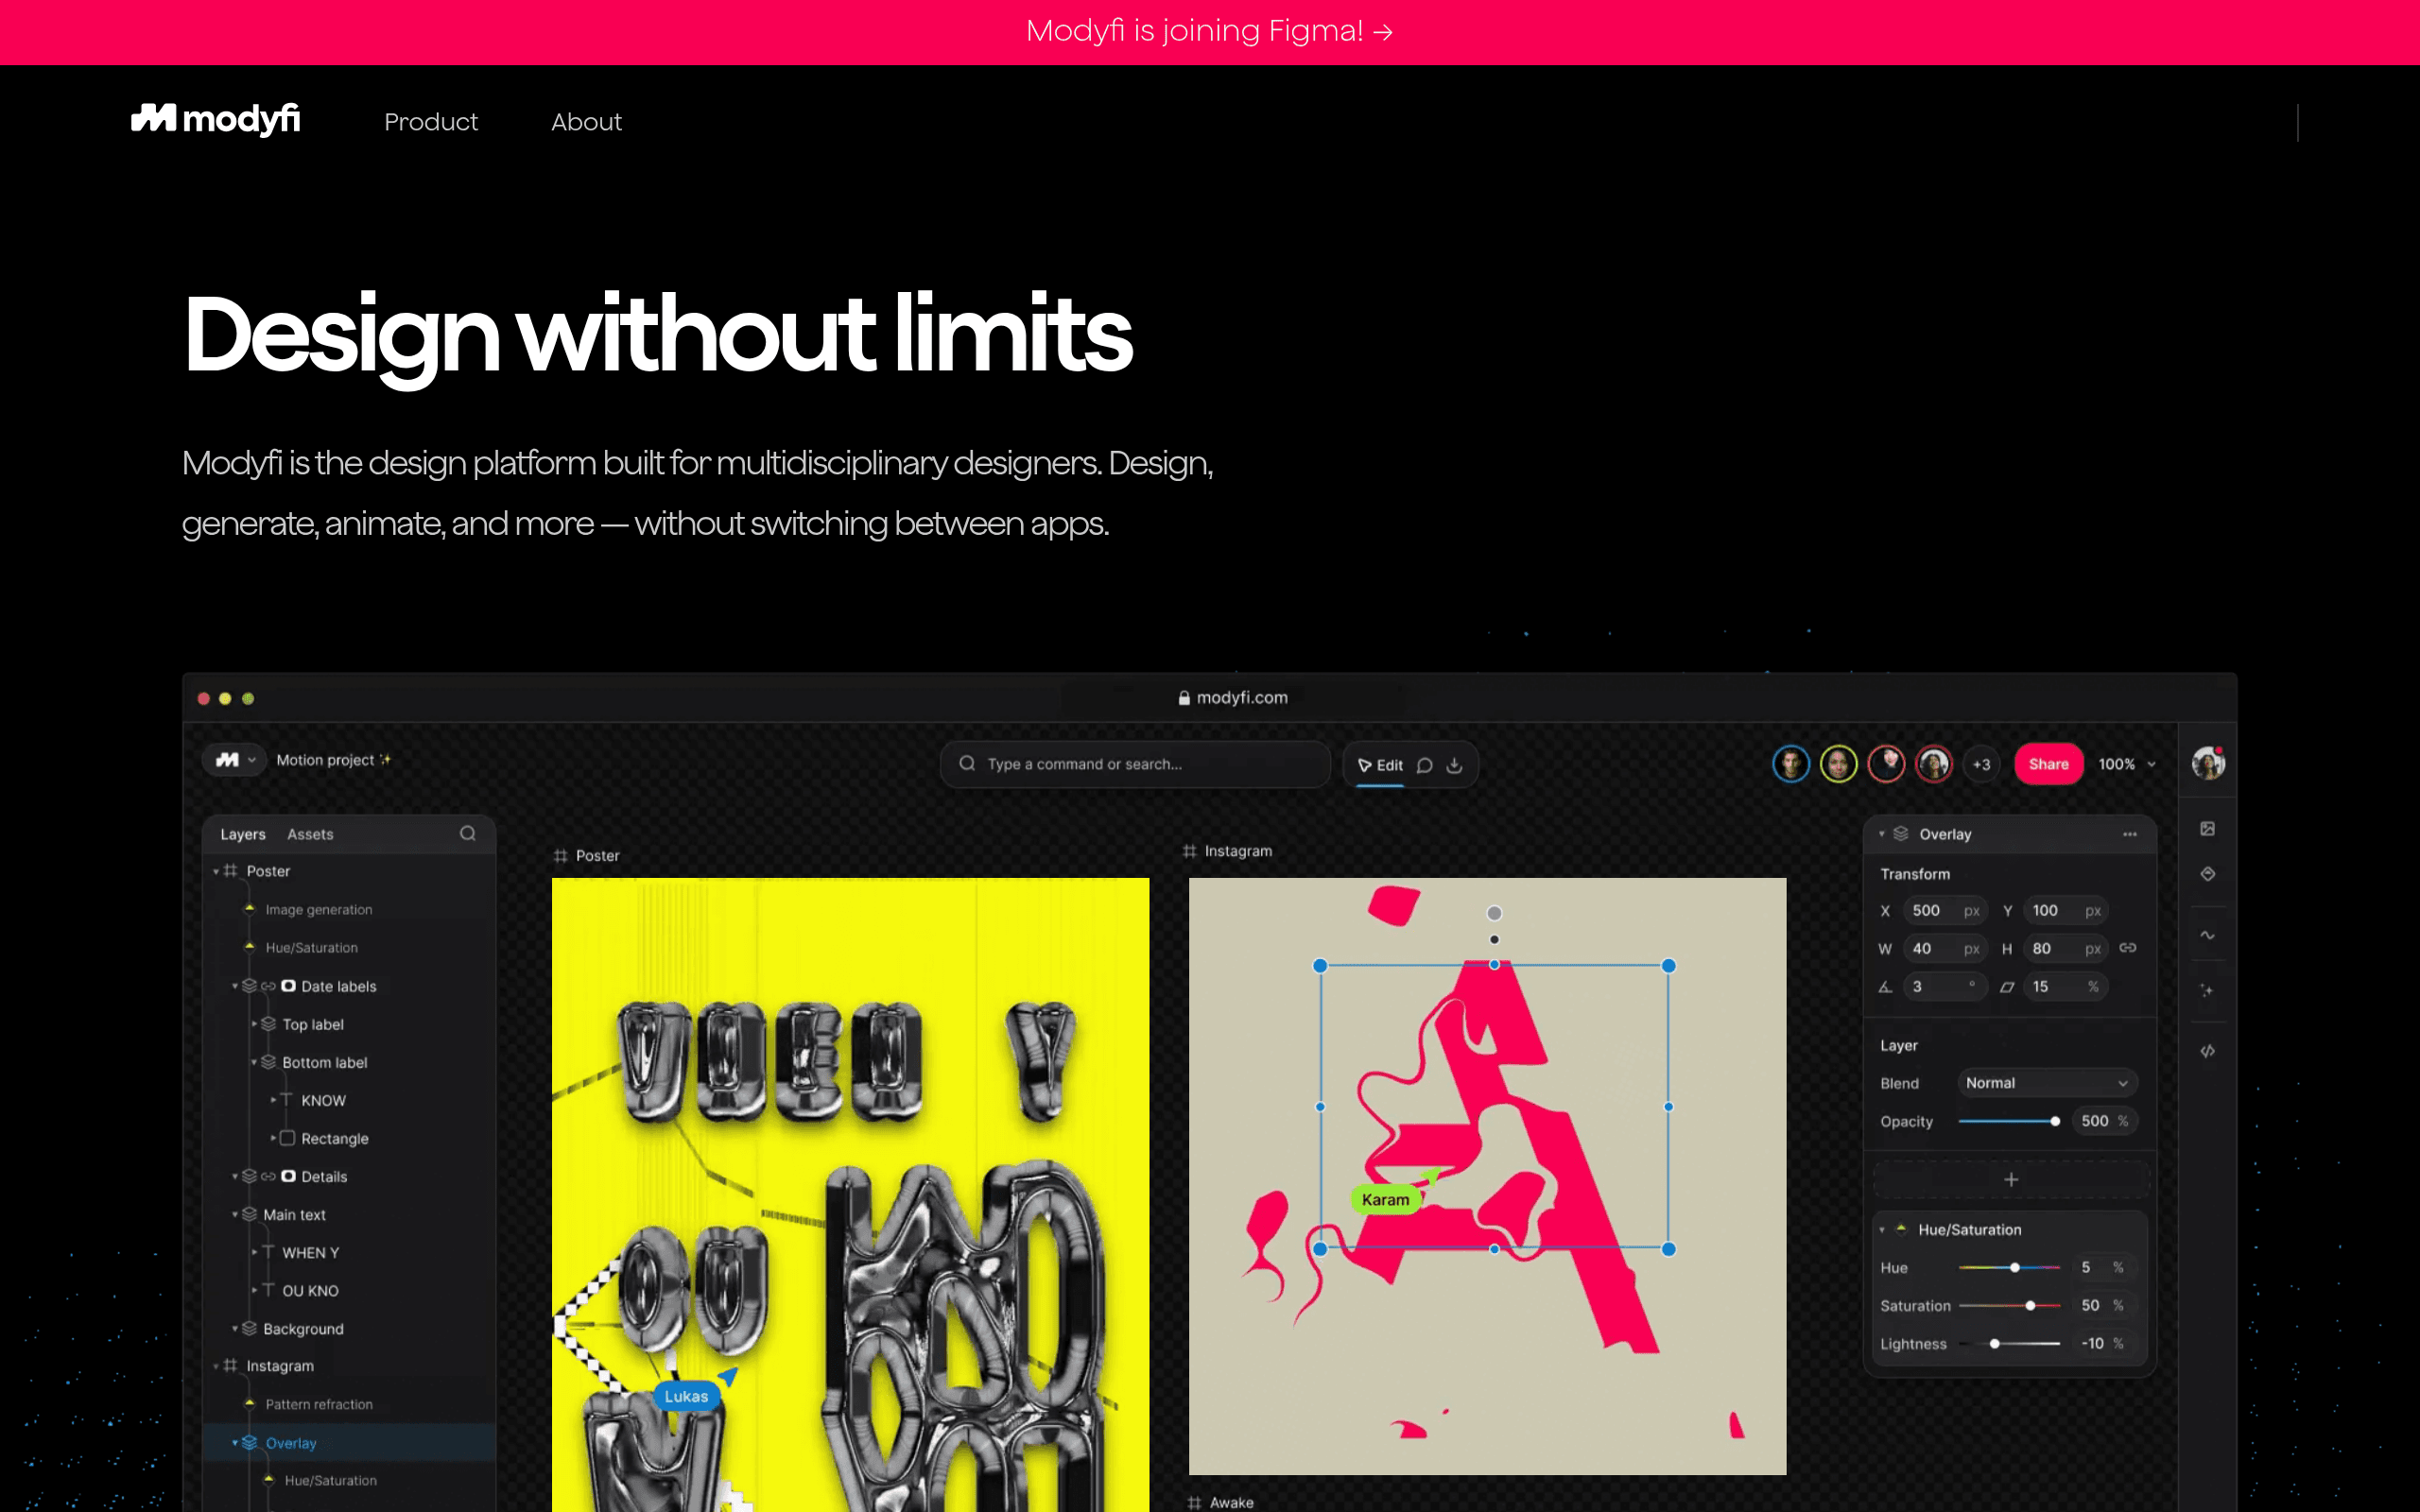Switch to the Layers tab
Image resolution: width=2420 pixels, height=1512 pixels.
pyautogui.click(x=243, y=834)
